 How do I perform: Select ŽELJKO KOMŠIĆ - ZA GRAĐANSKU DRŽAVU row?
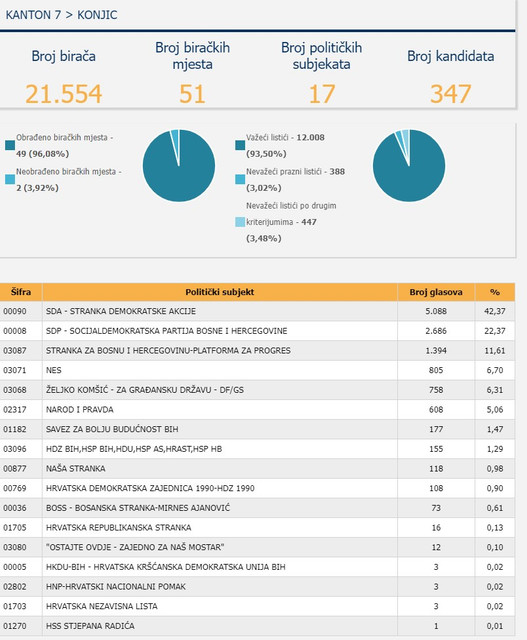257,390
